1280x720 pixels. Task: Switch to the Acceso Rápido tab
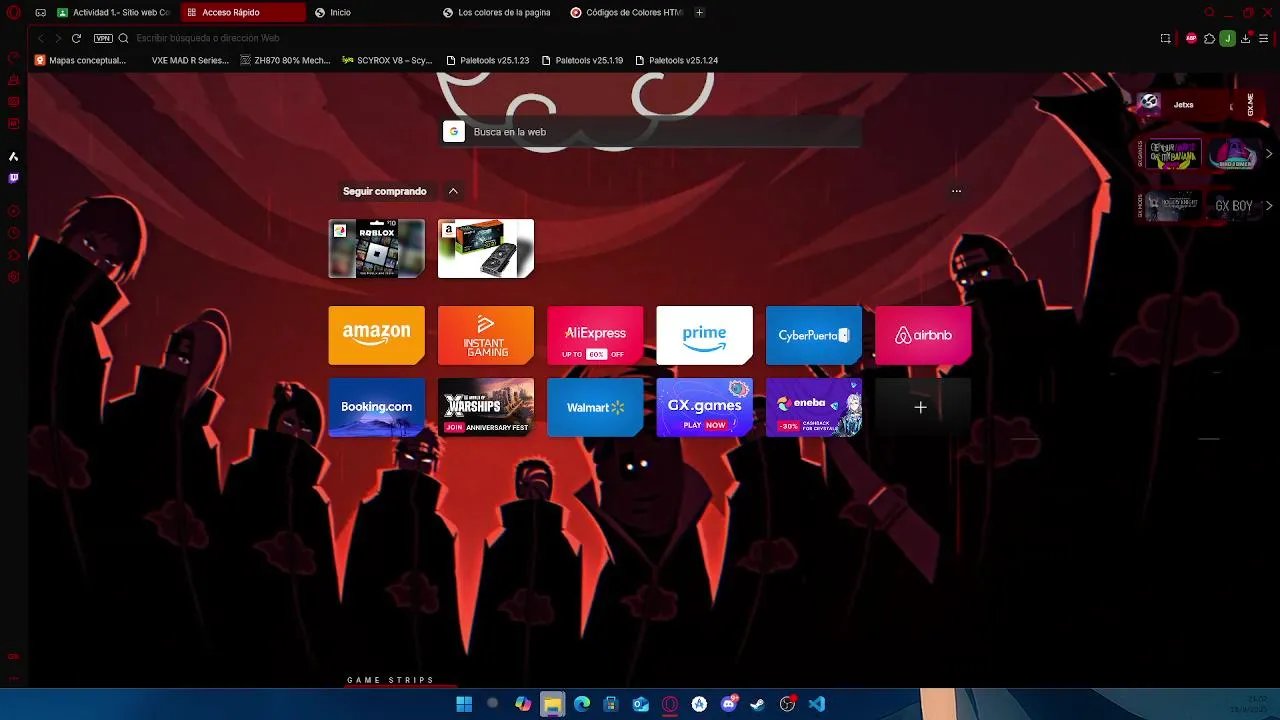pyautogui.click(x=243, y=12)
